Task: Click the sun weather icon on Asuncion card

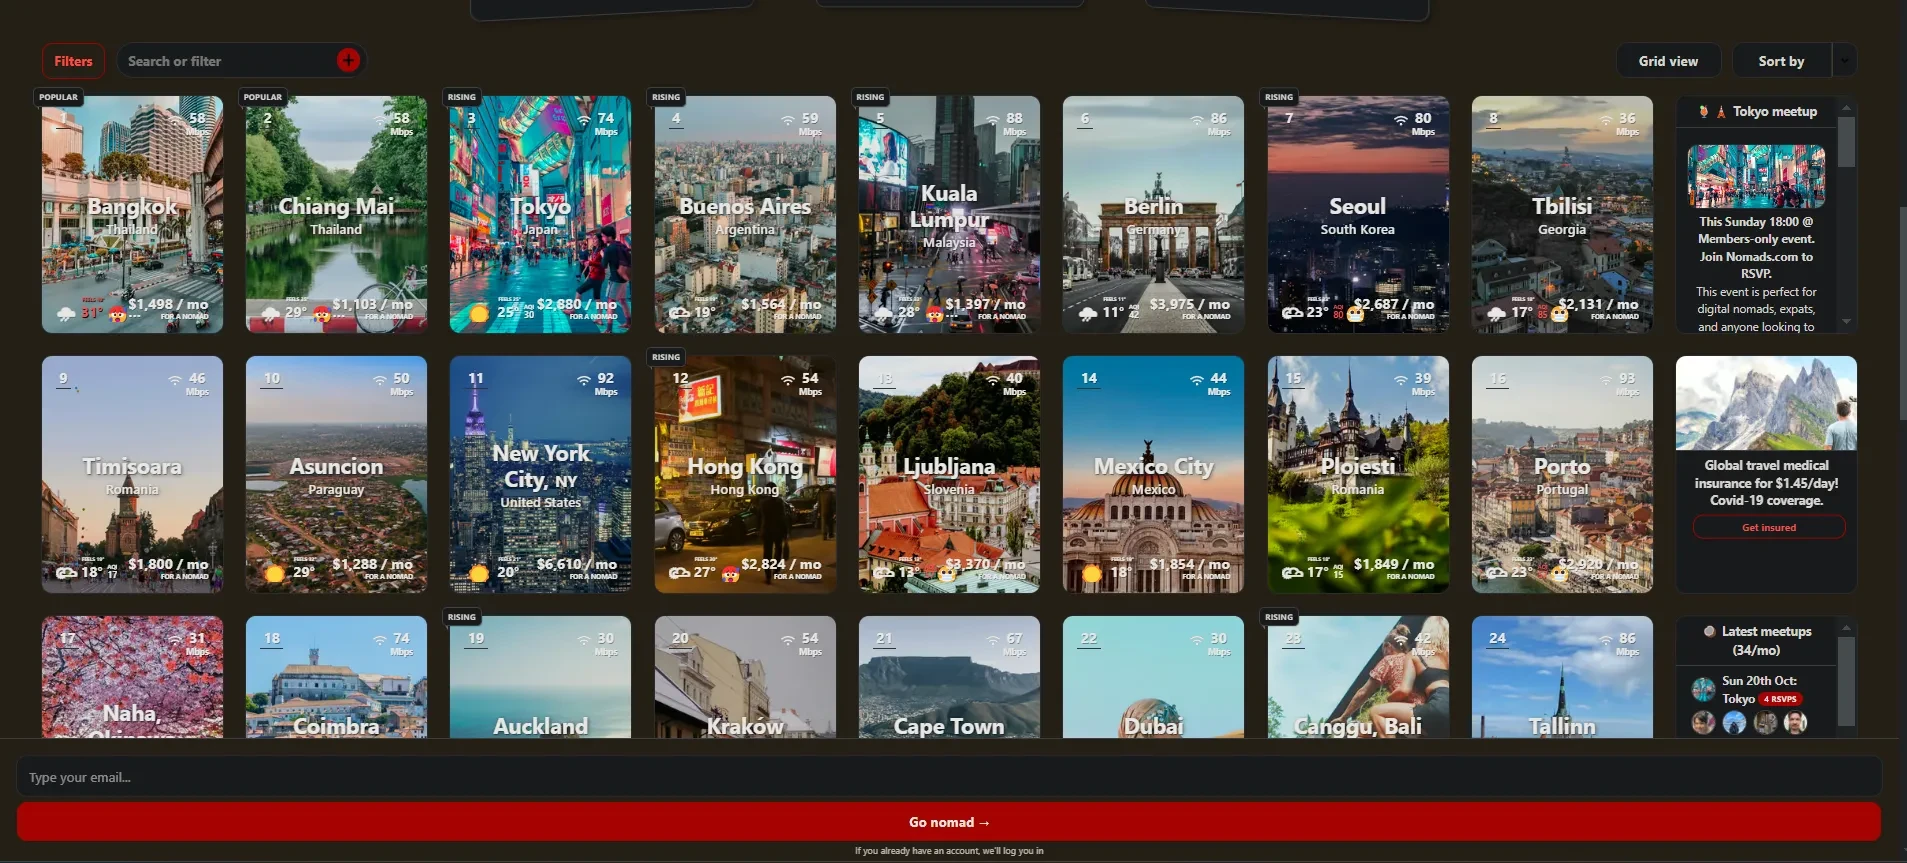Action: point(274,573)
